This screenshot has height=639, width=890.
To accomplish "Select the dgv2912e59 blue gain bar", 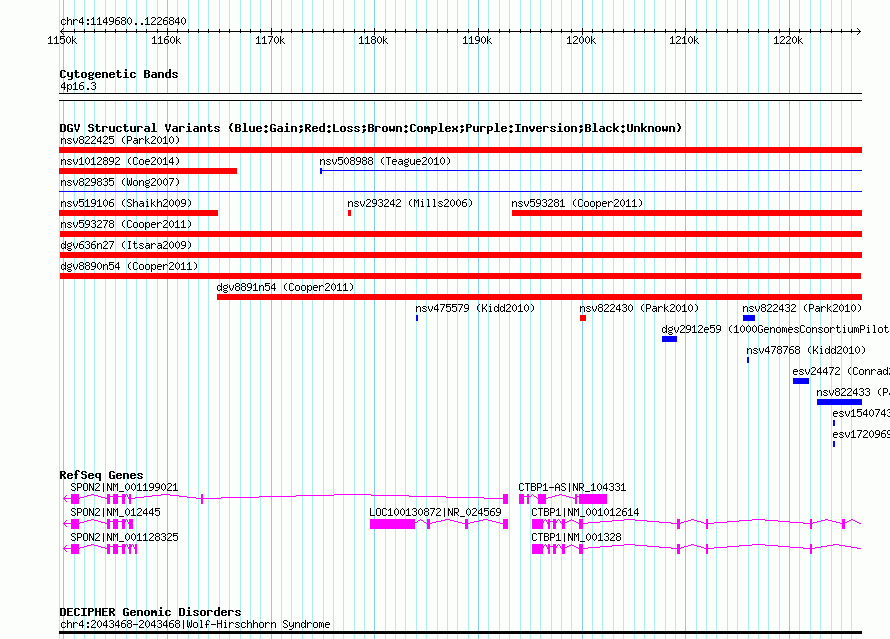I will coord(669,339).
